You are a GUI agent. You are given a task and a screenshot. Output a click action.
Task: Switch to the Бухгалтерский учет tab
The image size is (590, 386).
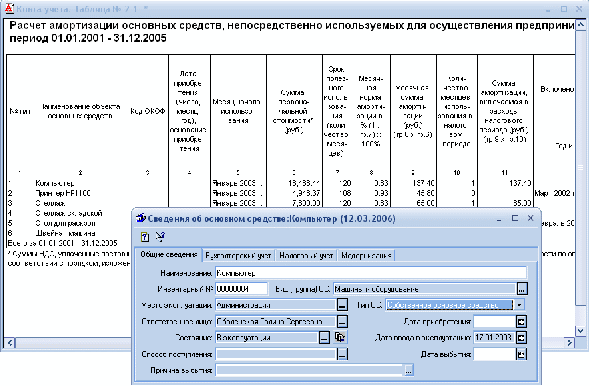pyautogui.click(x=238, y=256)
